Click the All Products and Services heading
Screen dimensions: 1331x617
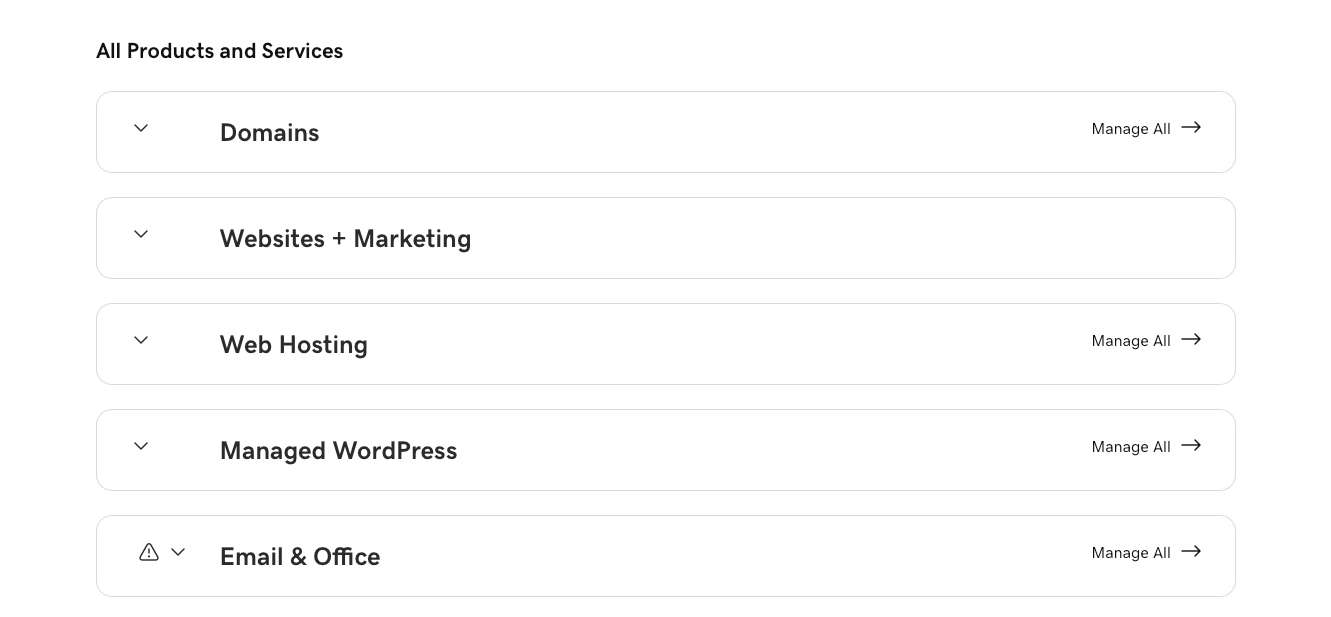click(219, 51)
